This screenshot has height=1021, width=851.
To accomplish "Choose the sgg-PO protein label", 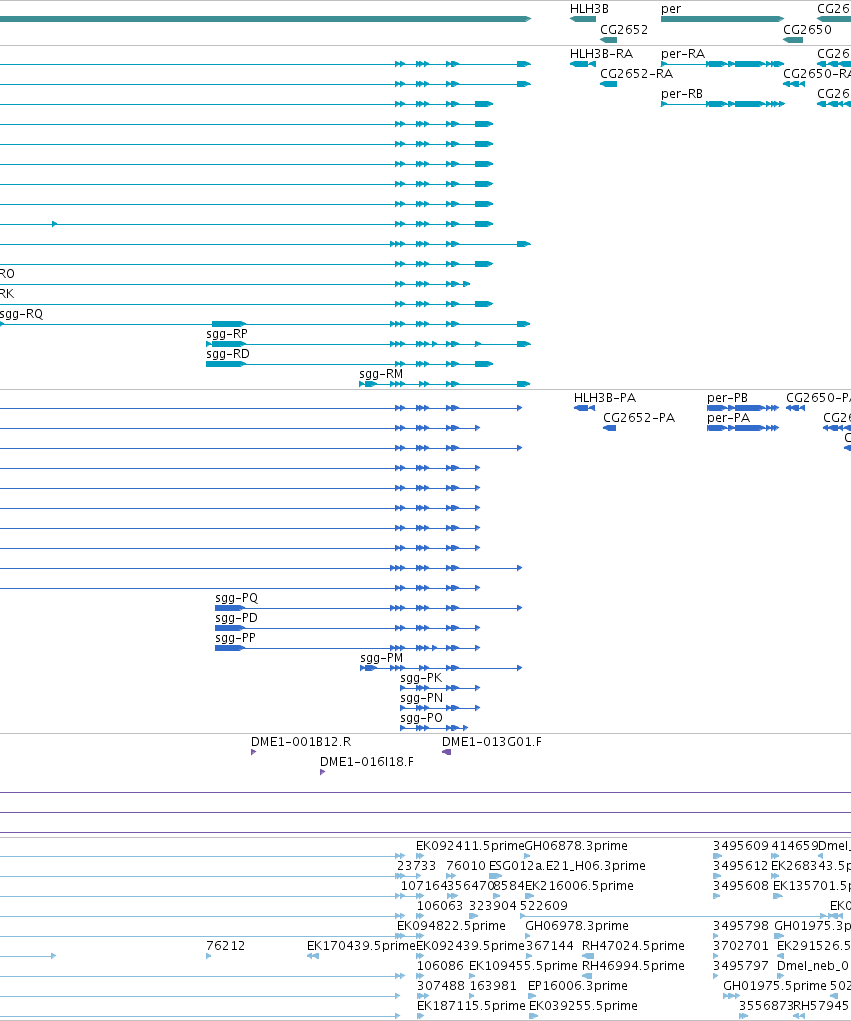I will pyautogui.click(x=421, y=718).
